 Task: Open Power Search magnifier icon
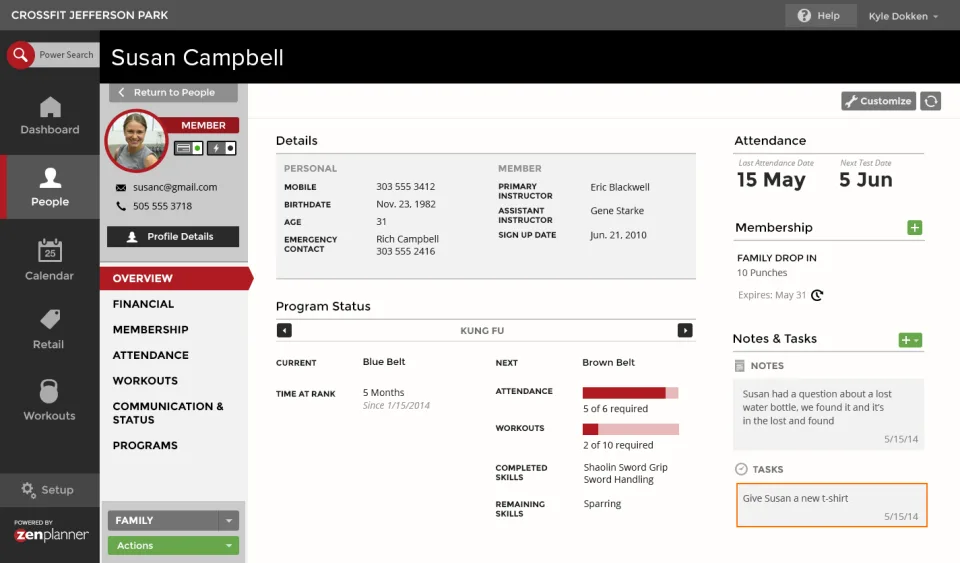pyautogui.click(x=20, y=55)
